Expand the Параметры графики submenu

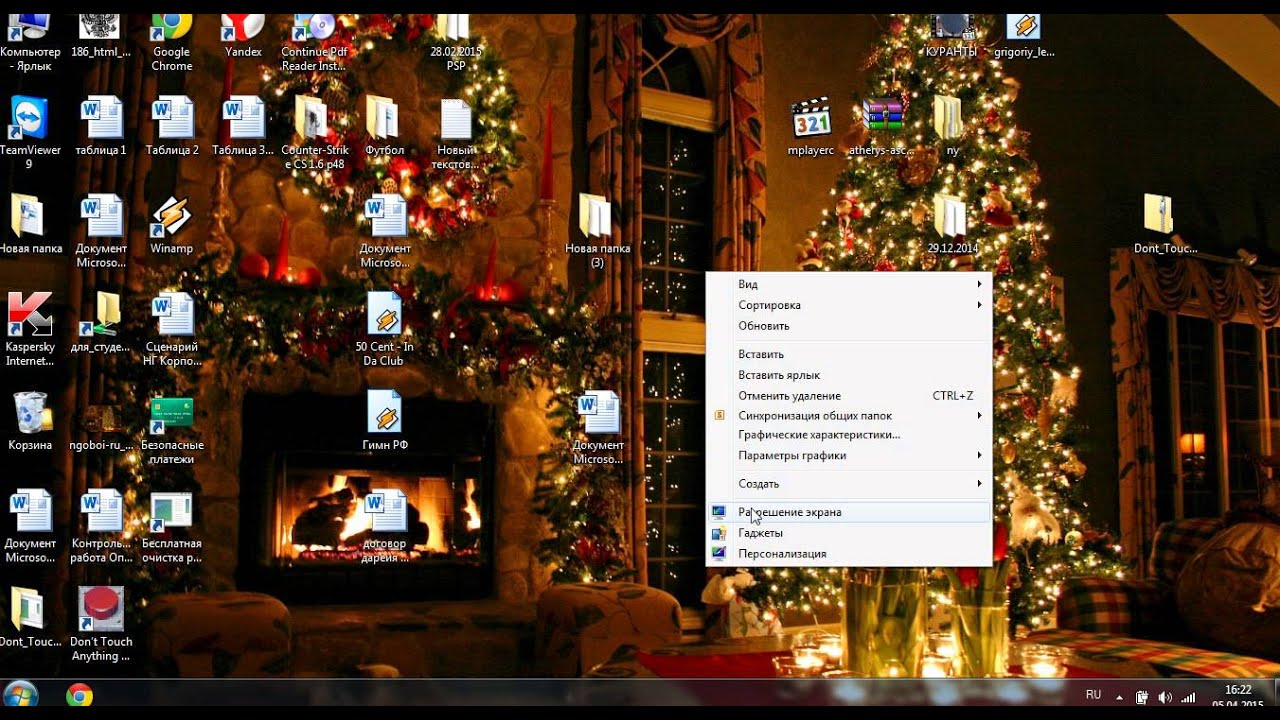pyautogui.click(x=849, y=455)
